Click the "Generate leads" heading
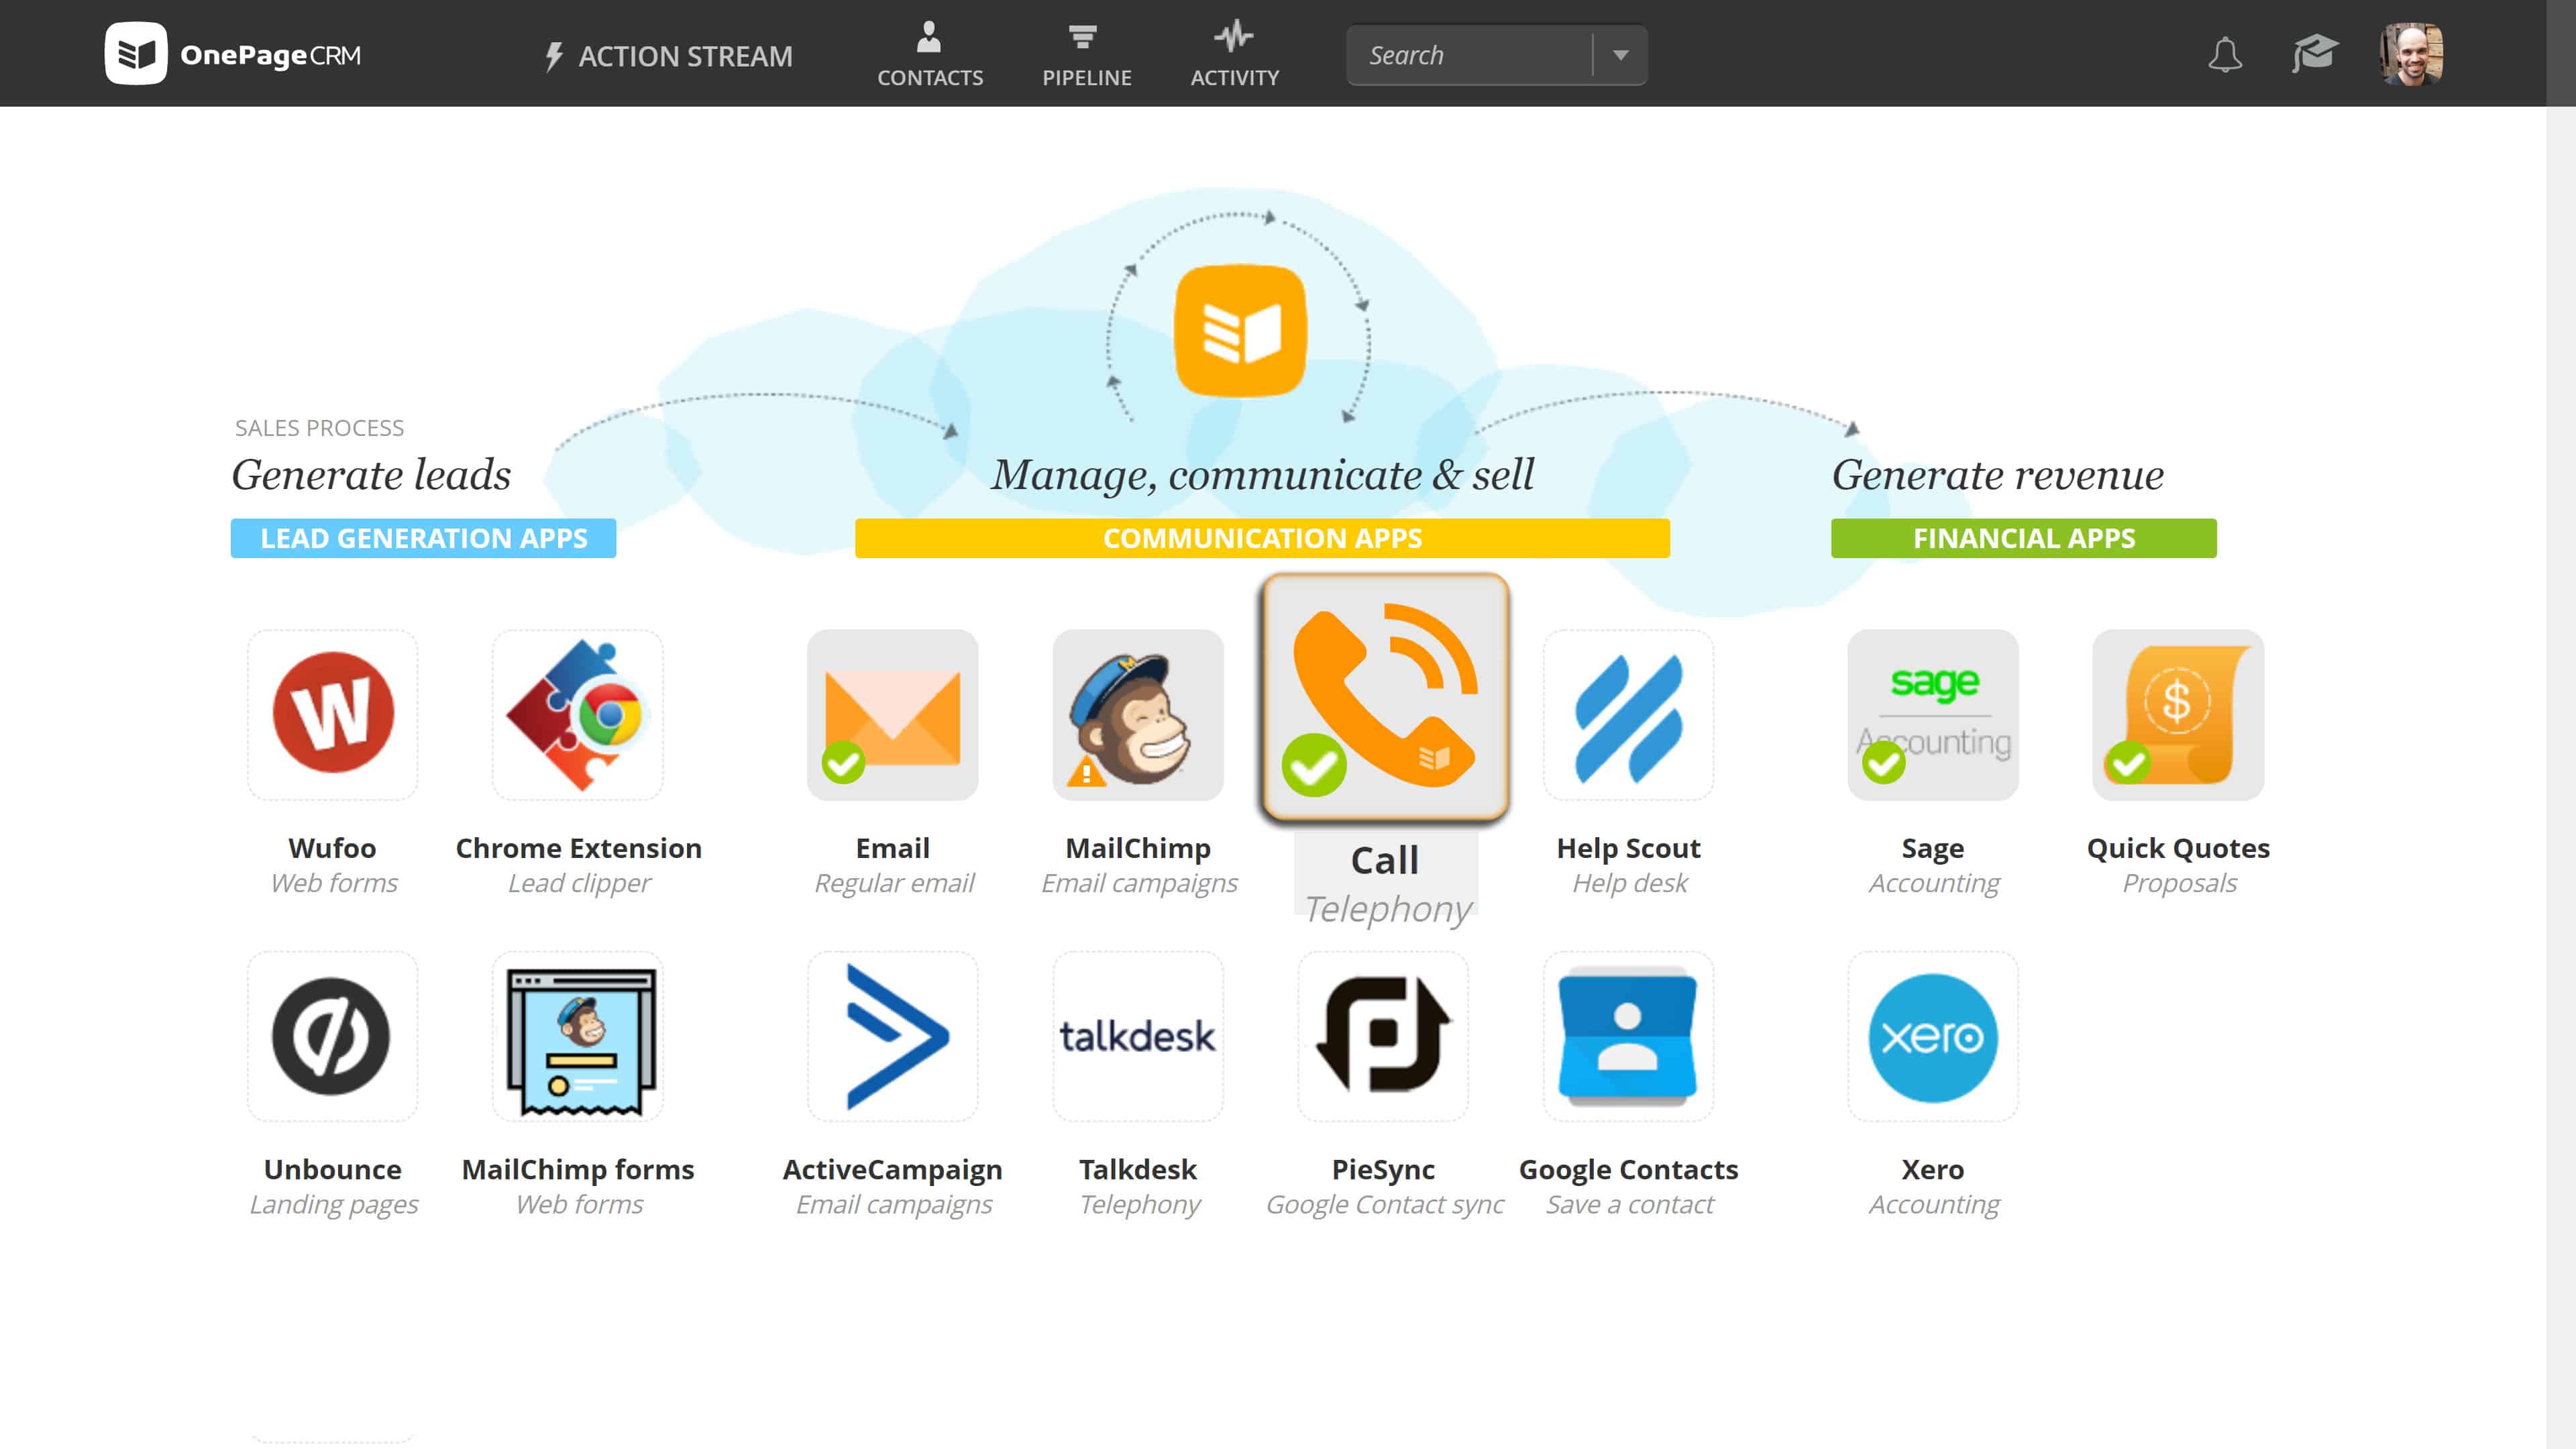 [x=371, y=474]
